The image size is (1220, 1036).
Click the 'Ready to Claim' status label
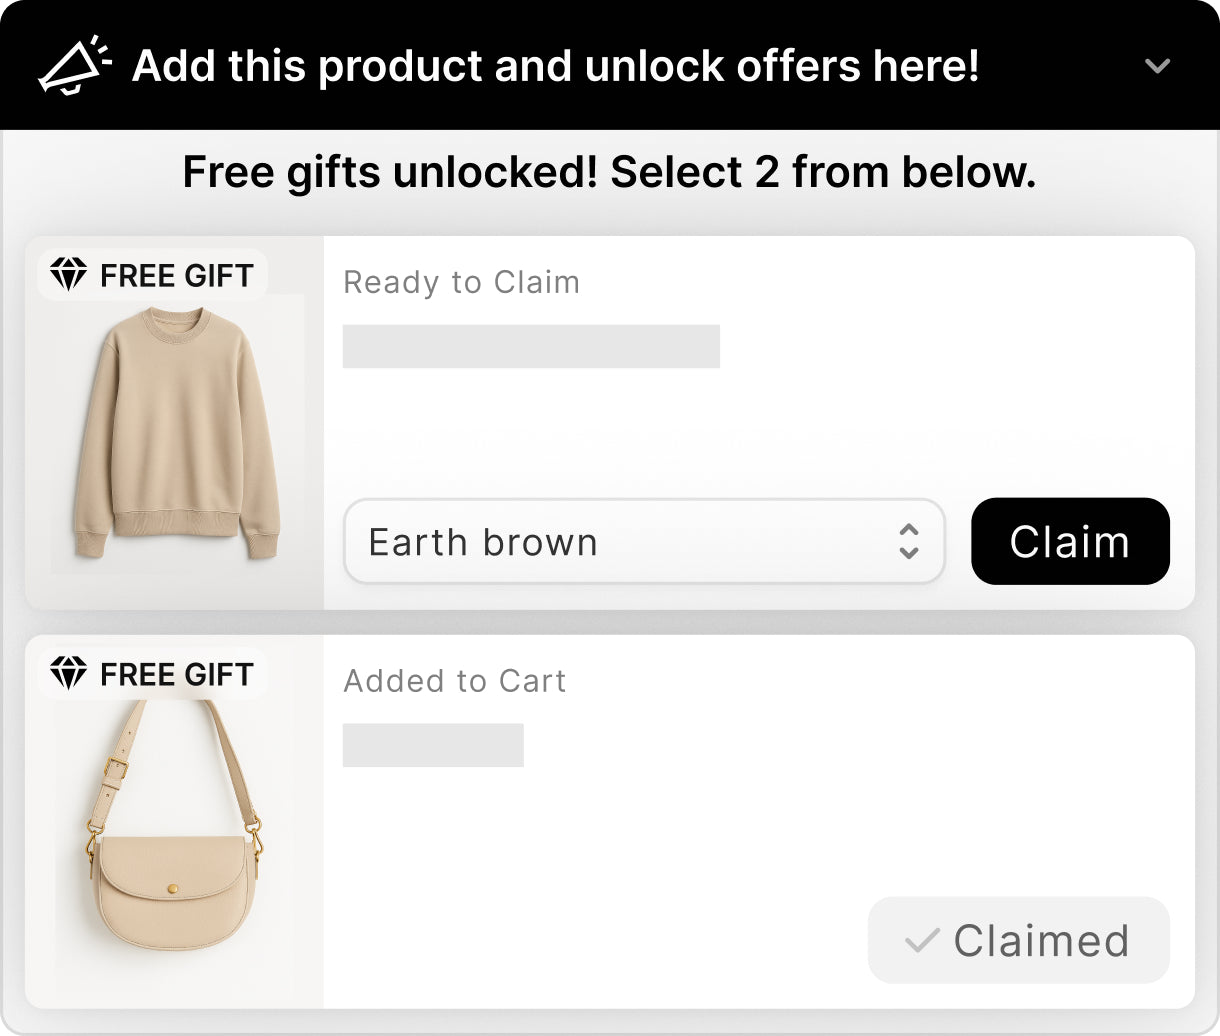click(x=461, y=282)
